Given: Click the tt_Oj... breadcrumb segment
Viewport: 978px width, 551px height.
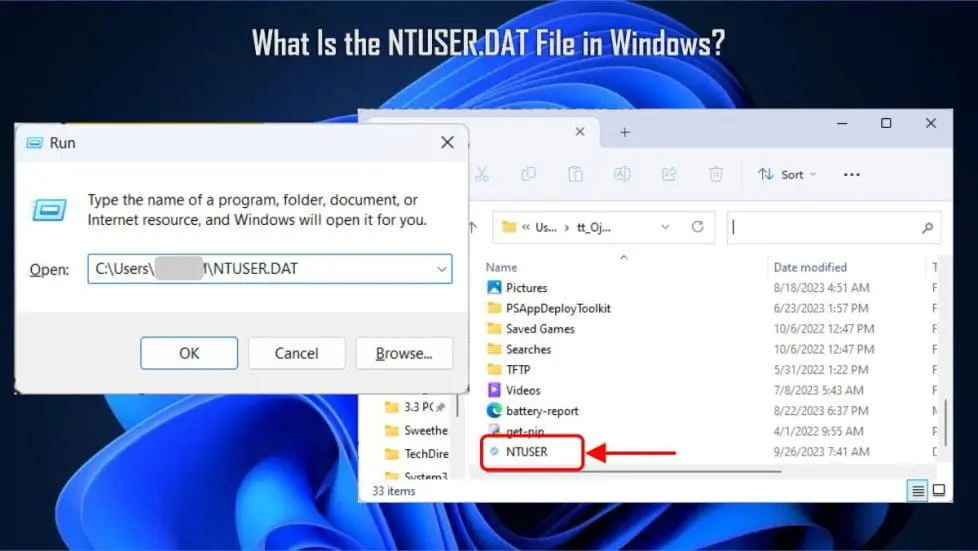Looking at the screenshot, I should 594,228.
